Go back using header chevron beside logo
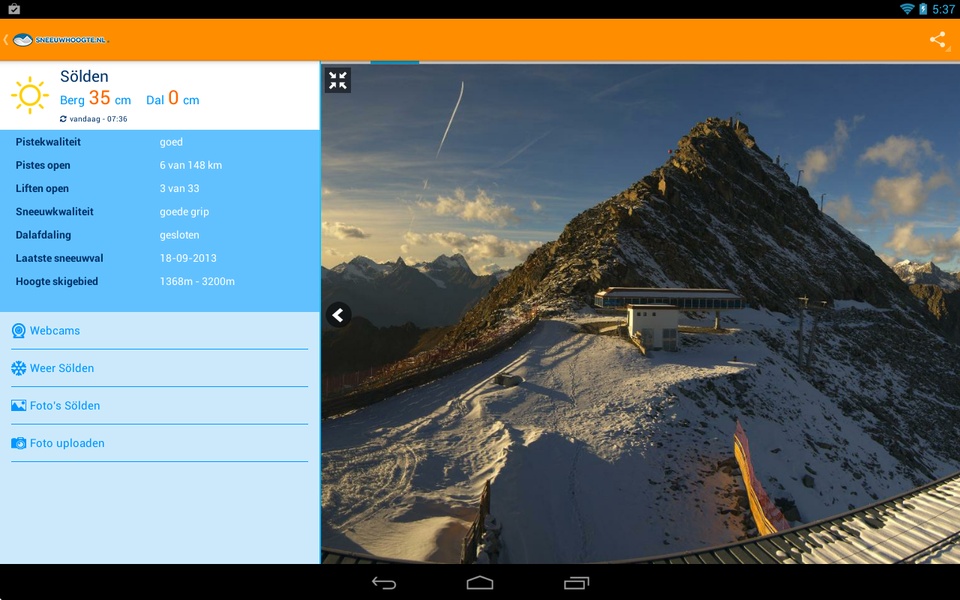 [5, 40]
